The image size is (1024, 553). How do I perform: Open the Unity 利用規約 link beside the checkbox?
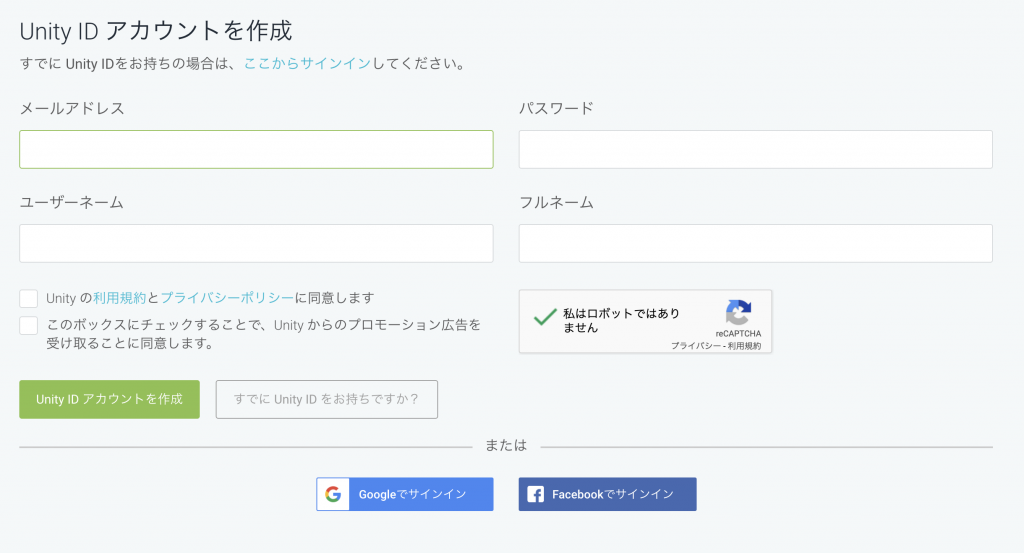pyautogui.click(x=120, y=298)
